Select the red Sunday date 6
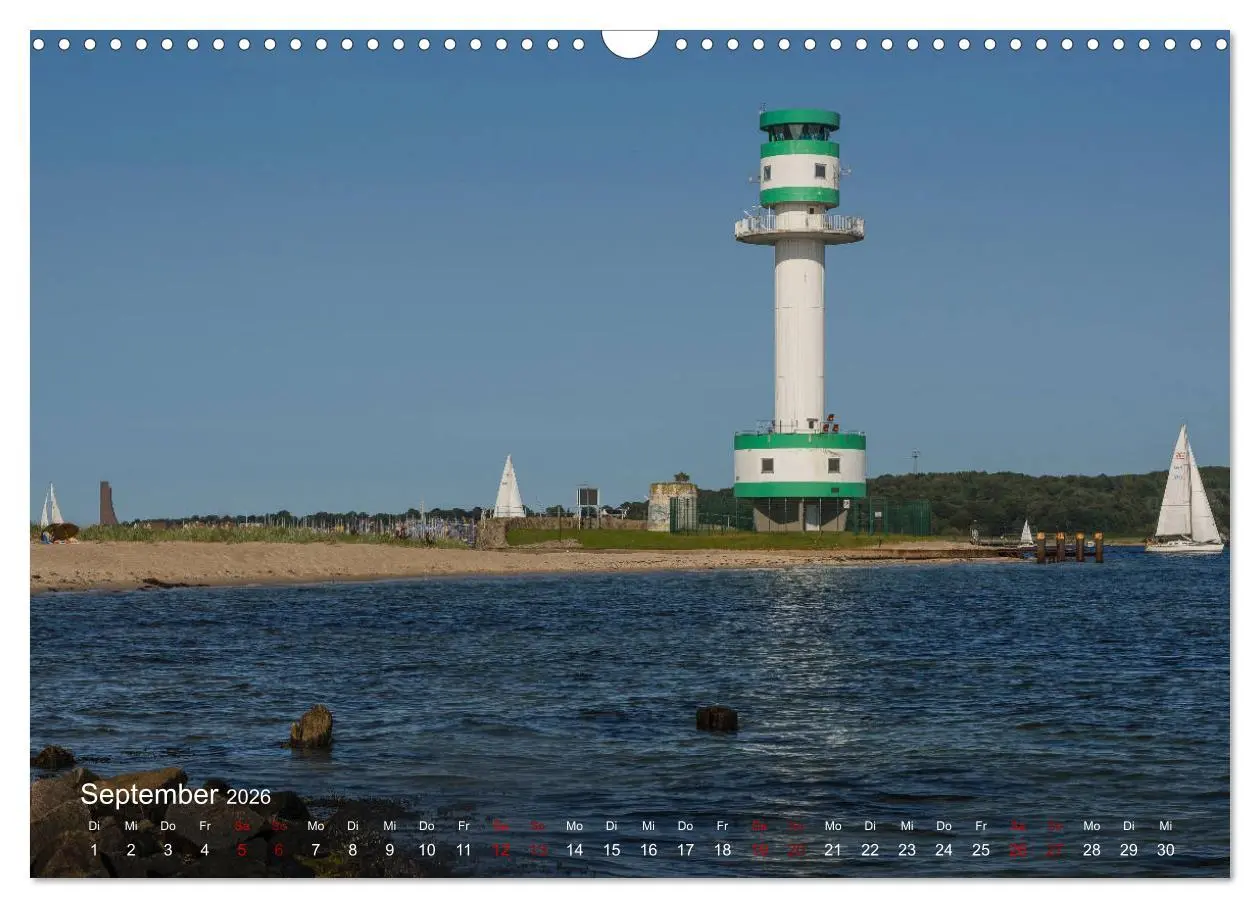Image resolution: width=1260 pixels, height=908 pixels. coord(279,850)
